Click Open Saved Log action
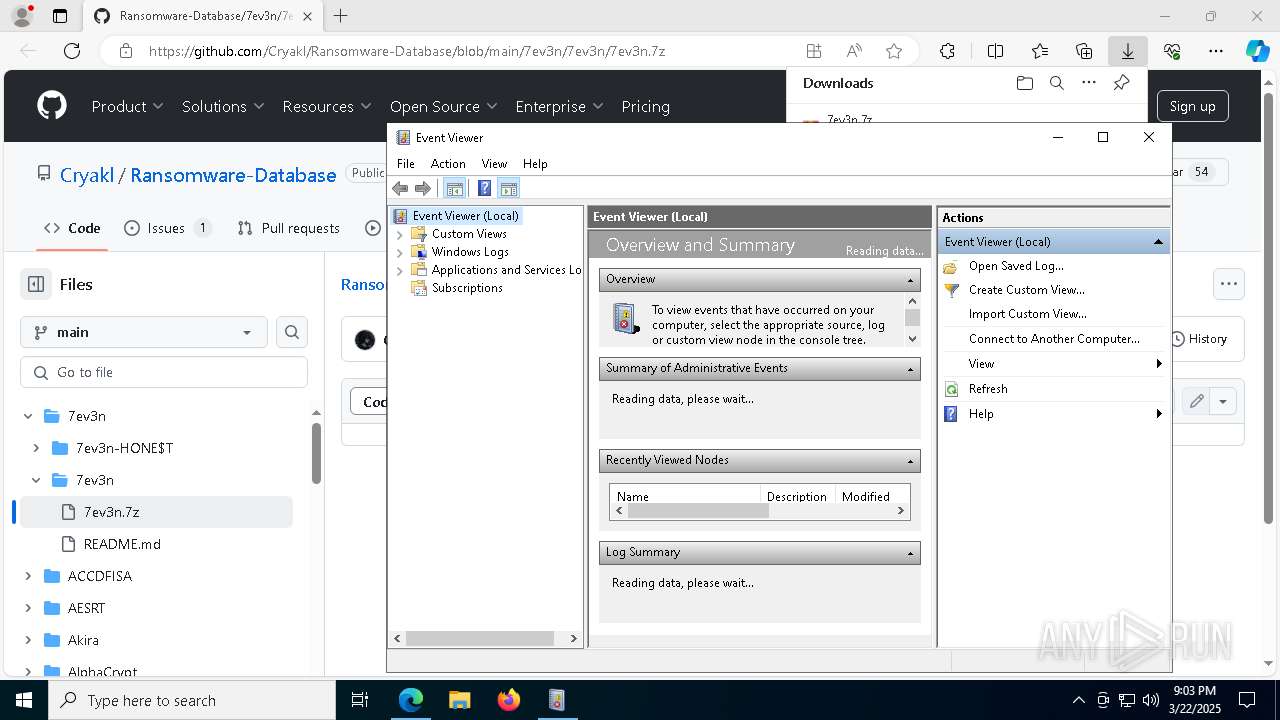Screen dimensions: 1280x720 coord(1016,265)
